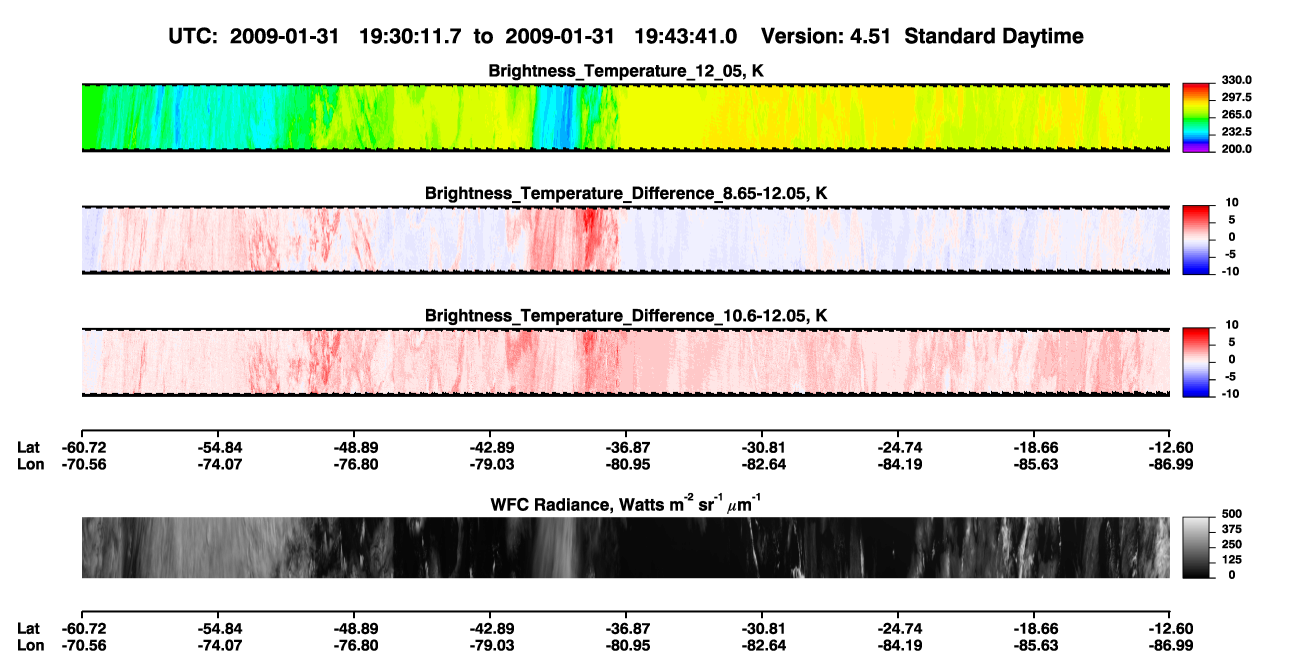This screenshot has height=667, width=1300.
Task: Click the red-blue color bar beside the 10.6-12.05 panel
Action: (x=1194, y=362)
